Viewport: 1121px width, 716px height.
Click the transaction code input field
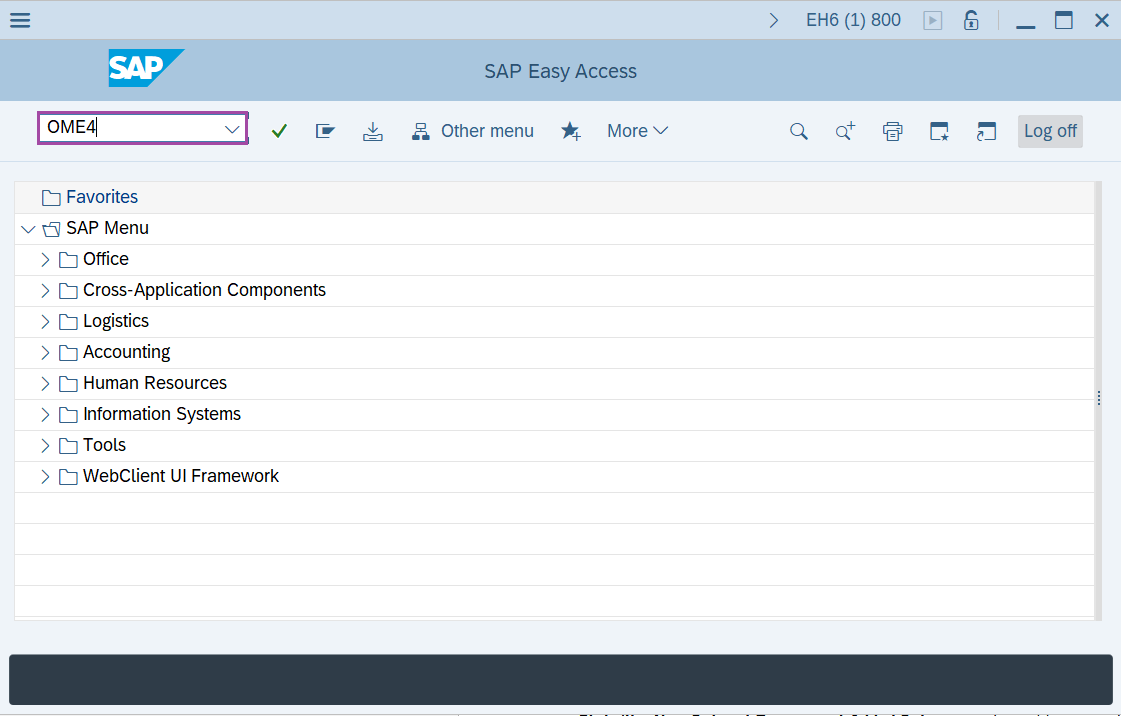[x=130, y=128]
